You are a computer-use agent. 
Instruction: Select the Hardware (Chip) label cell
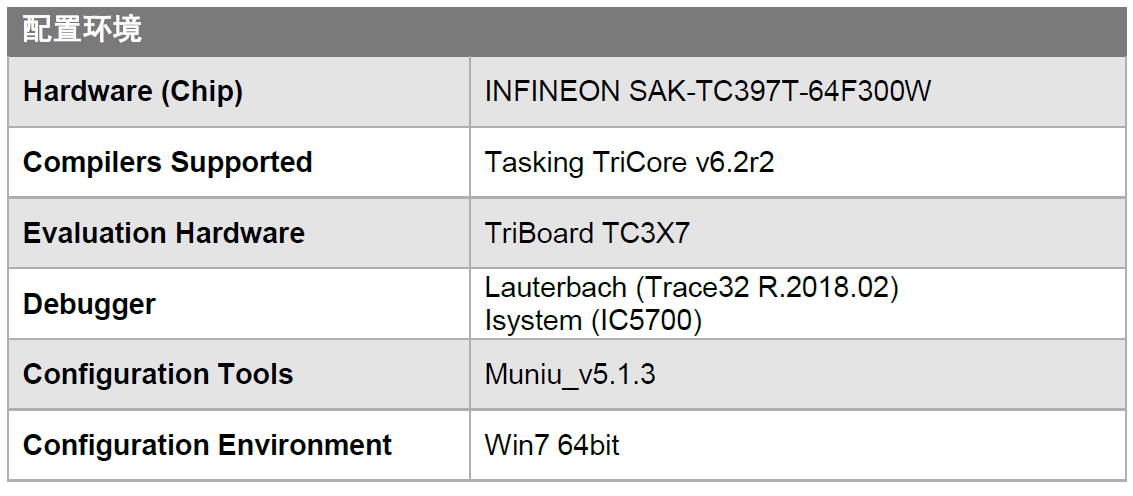pyautogui.click(x=238, y=92)
